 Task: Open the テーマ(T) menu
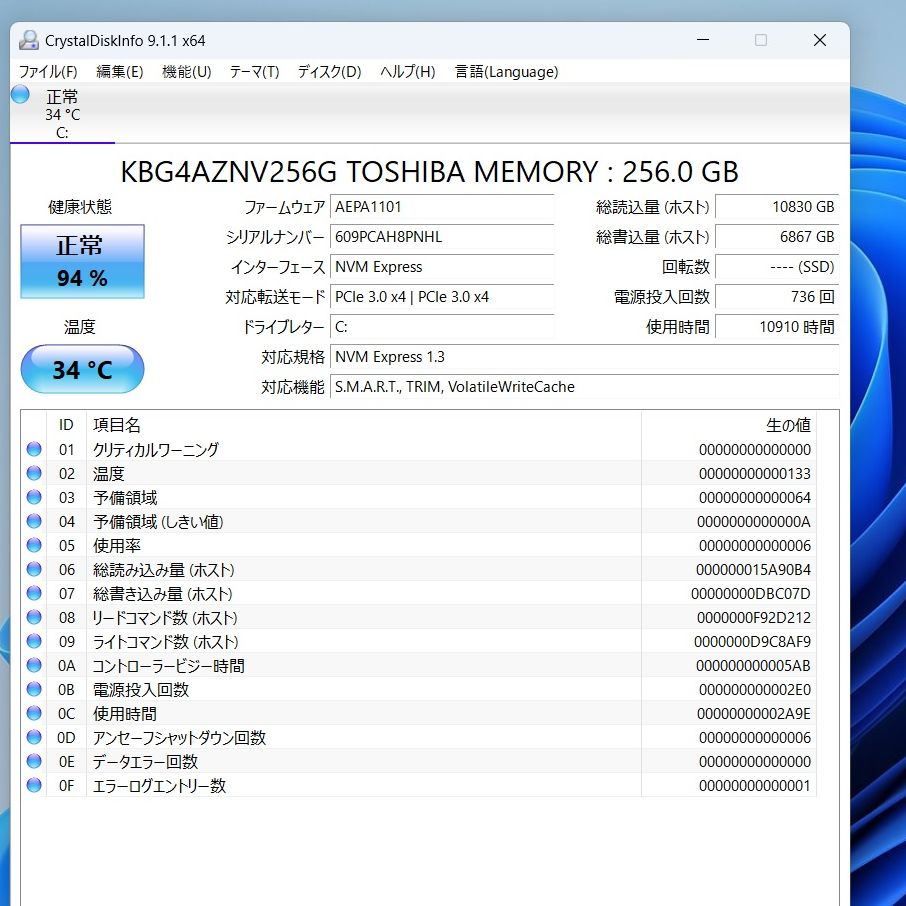pyautogui.click(x=254, y=72)
